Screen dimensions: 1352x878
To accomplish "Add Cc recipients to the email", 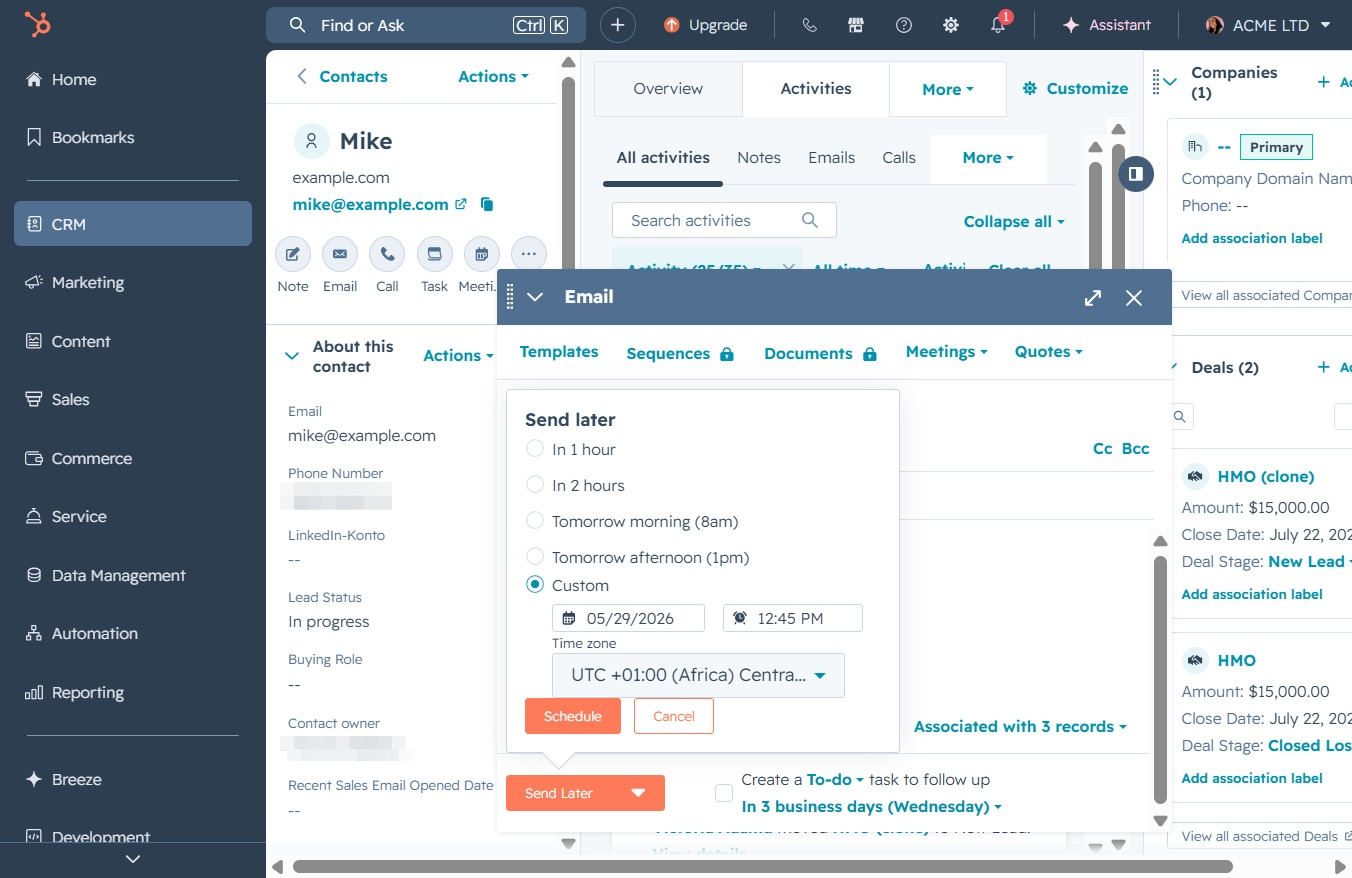I will point(1102,449).
